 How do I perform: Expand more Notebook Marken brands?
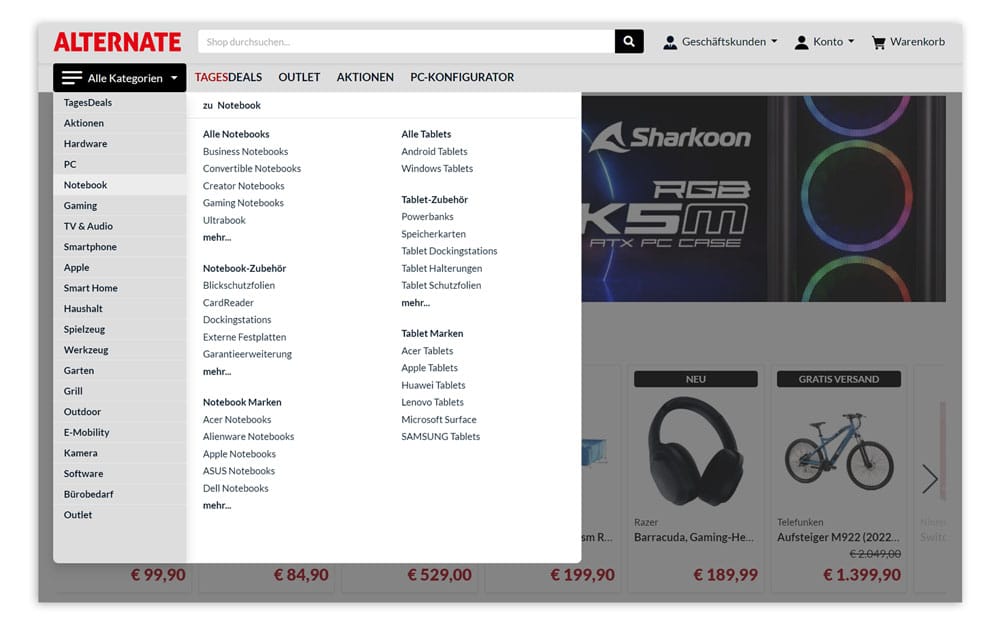[217, 505]
